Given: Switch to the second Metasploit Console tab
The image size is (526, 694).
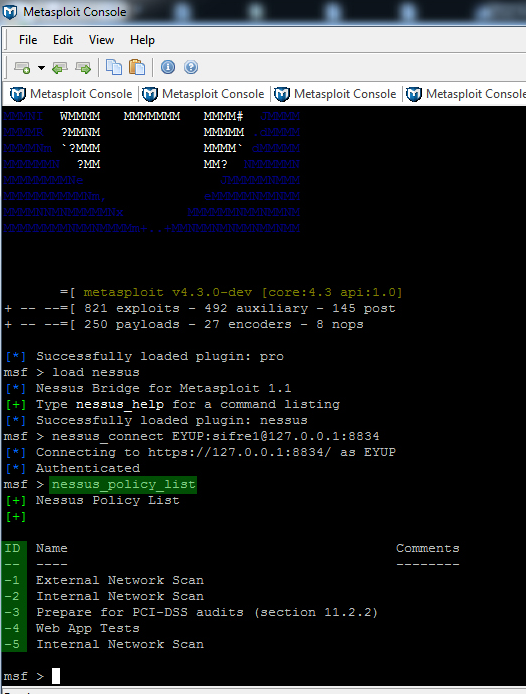Looking at the screenshot, I should [203, 94].
